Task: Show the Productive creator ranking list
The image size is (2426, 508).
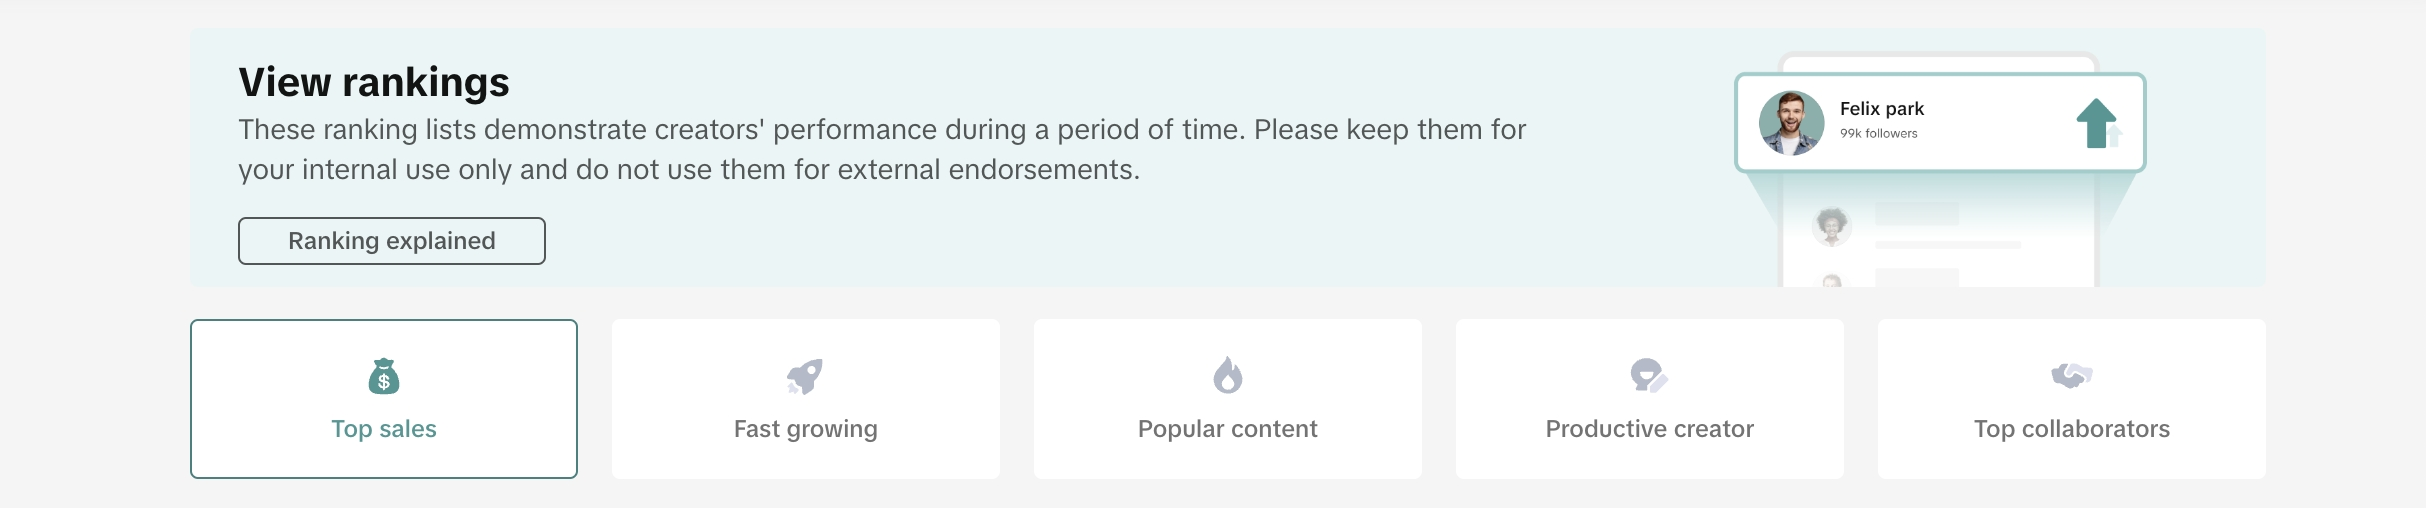Action: tap(1649, 429)
